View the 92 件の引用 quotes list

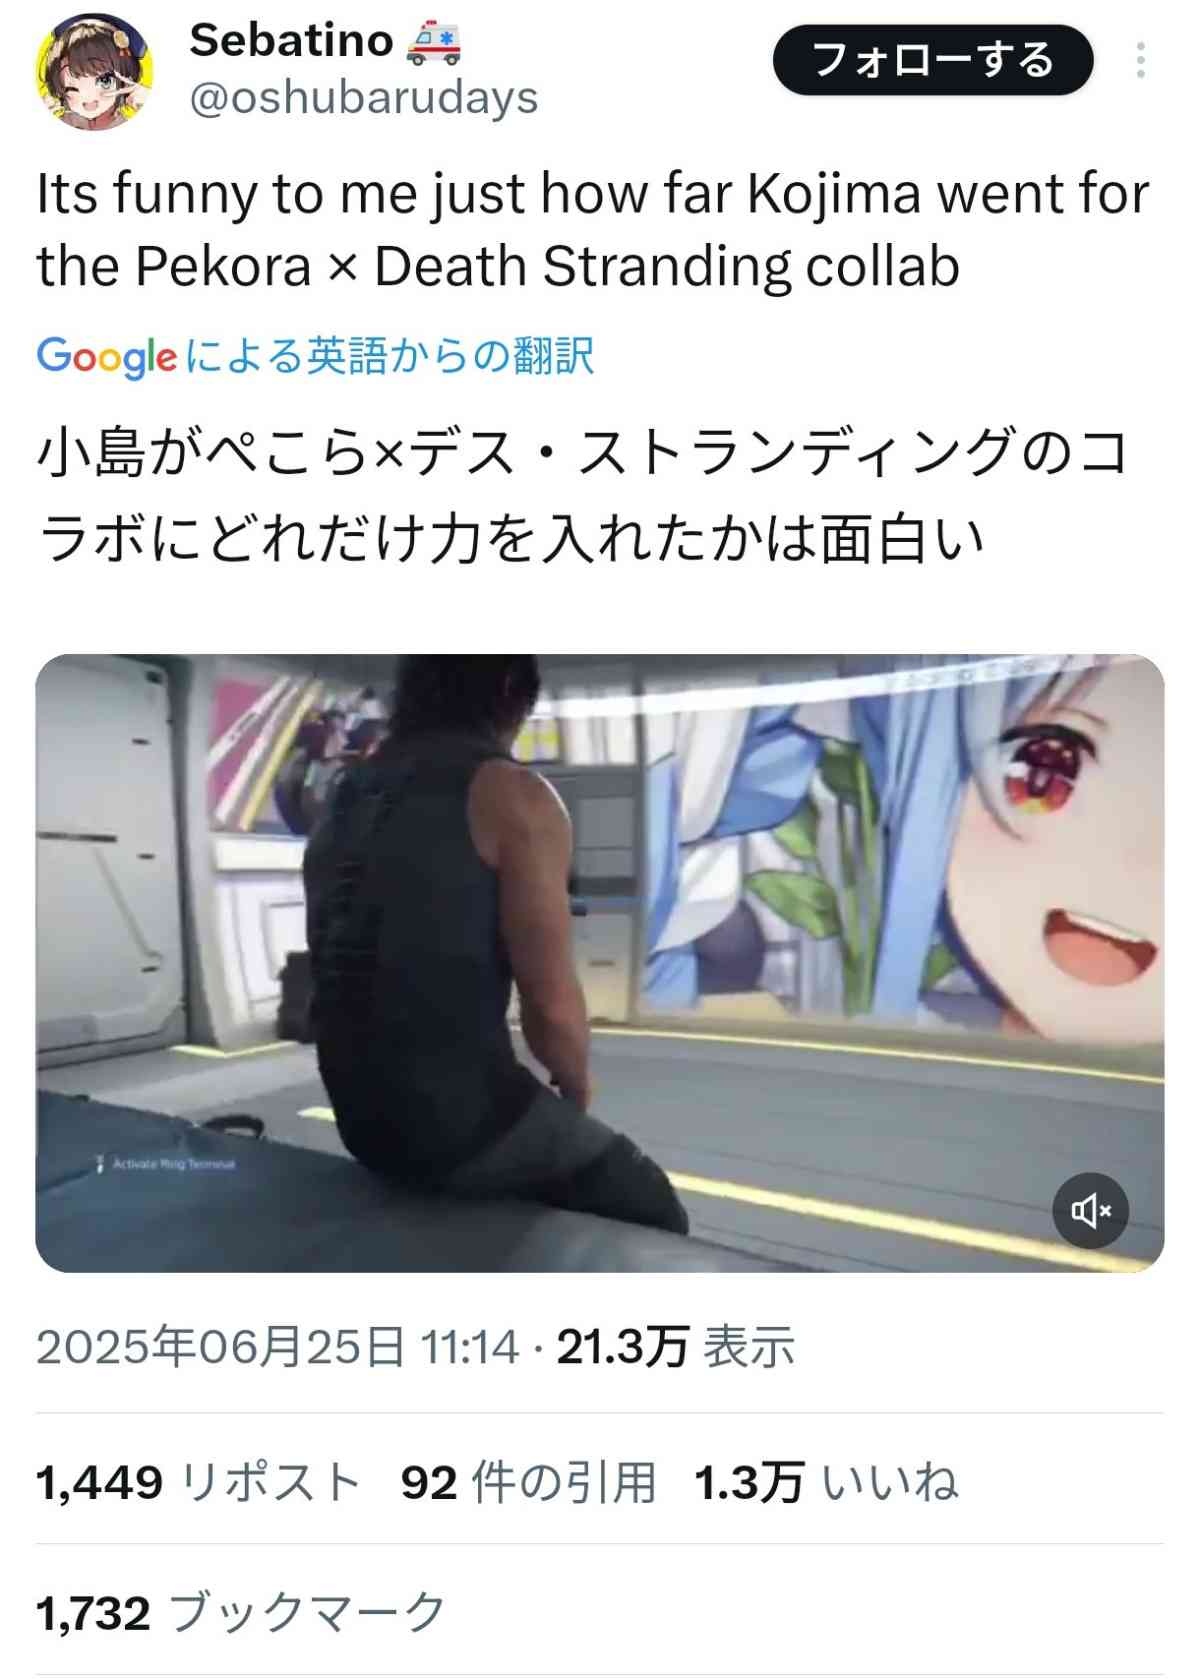click(x=529, y=1482)
